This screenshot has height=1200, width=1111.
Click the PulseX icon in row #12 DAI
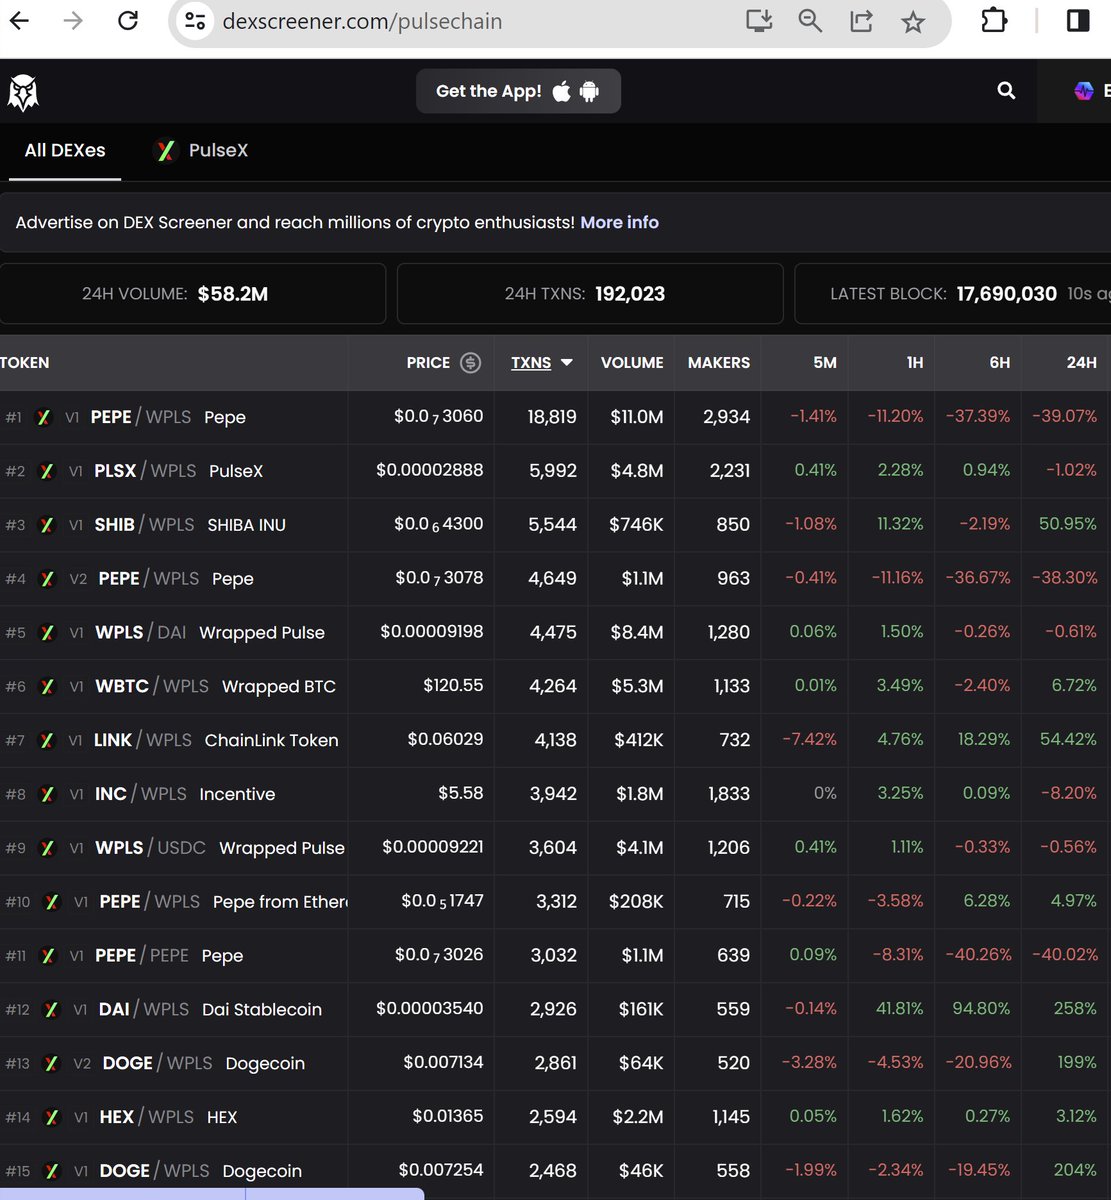51,1010
